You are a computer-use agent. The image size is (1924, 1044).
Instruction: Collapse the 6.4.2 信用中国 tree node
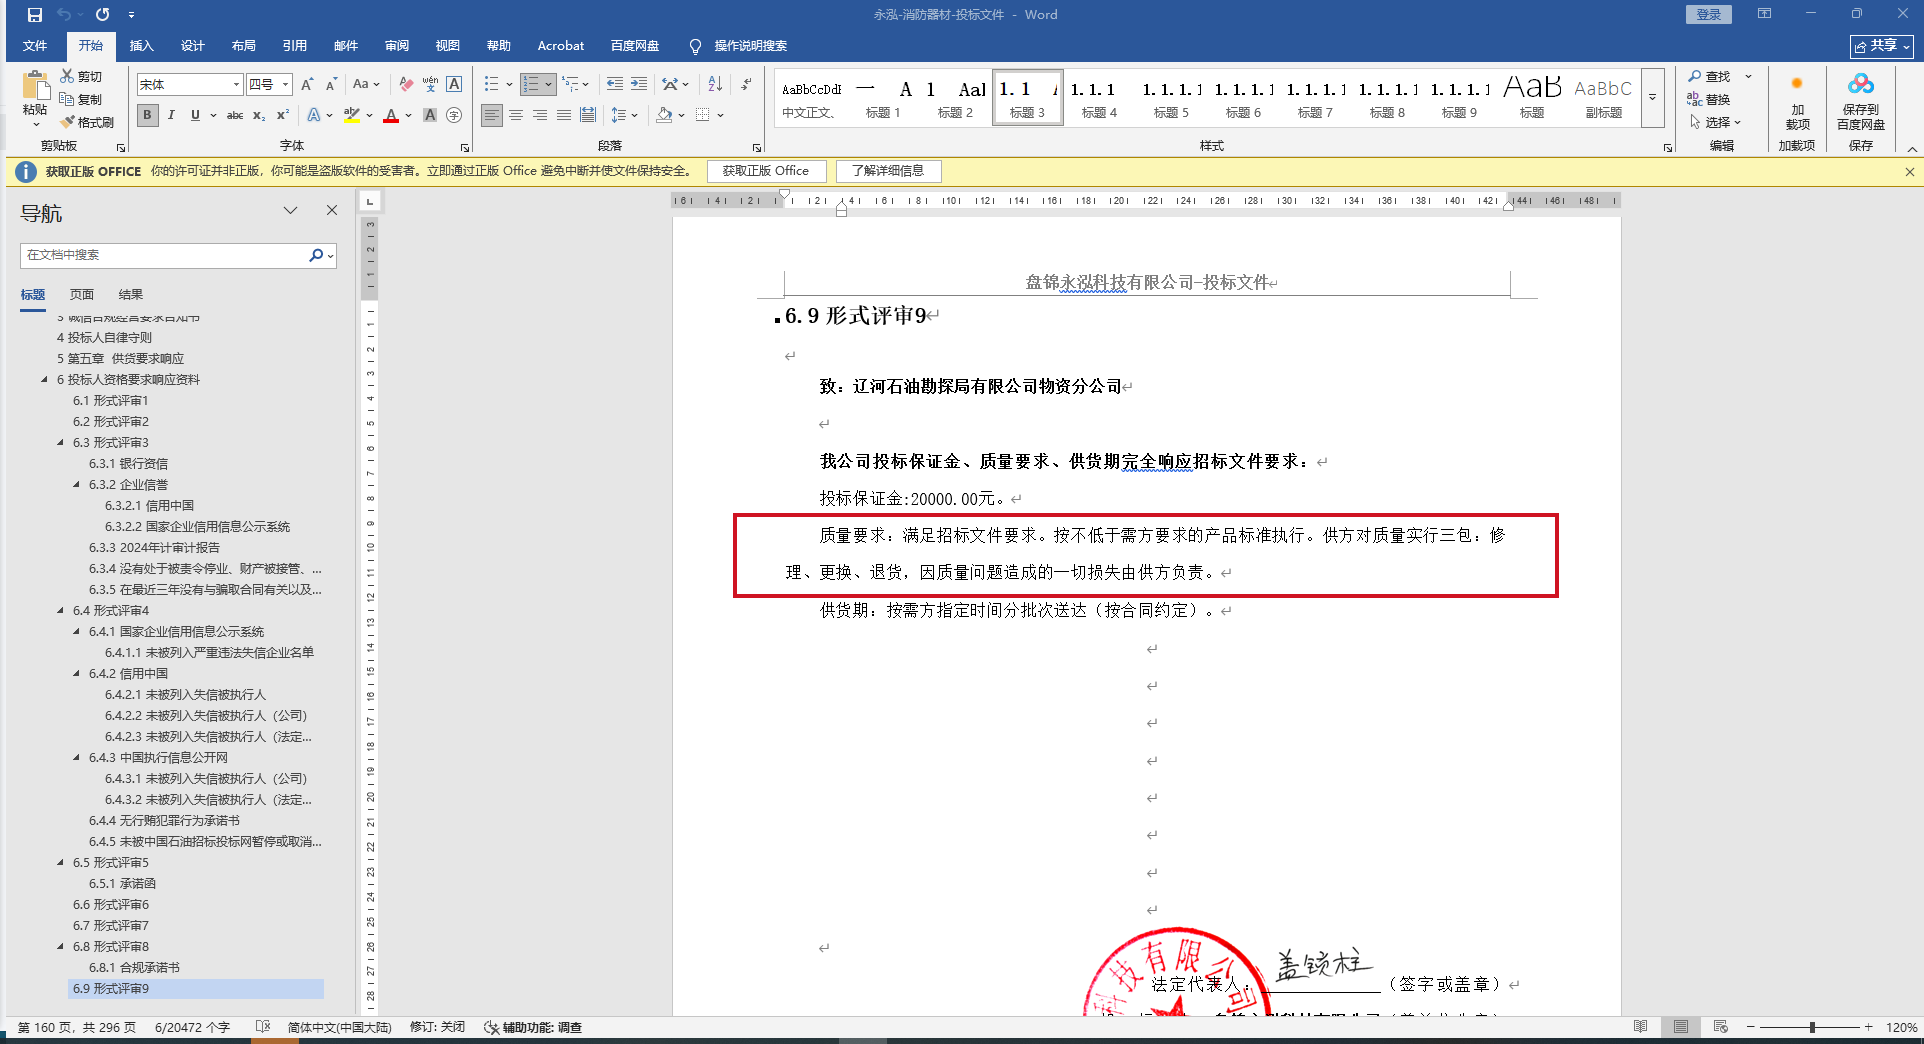point(77,673)
